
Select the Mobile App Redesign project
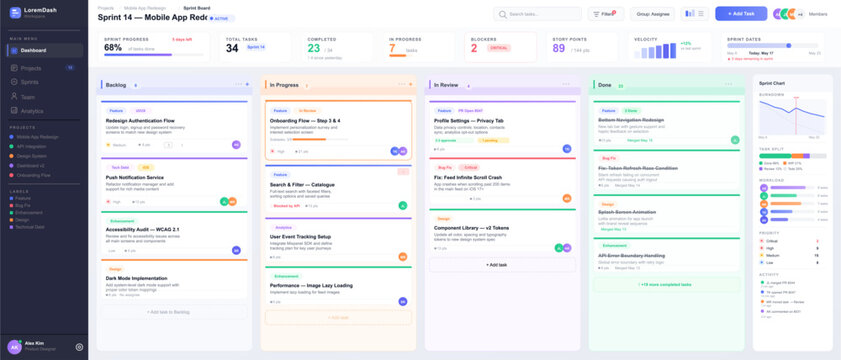tap(34, 137)
